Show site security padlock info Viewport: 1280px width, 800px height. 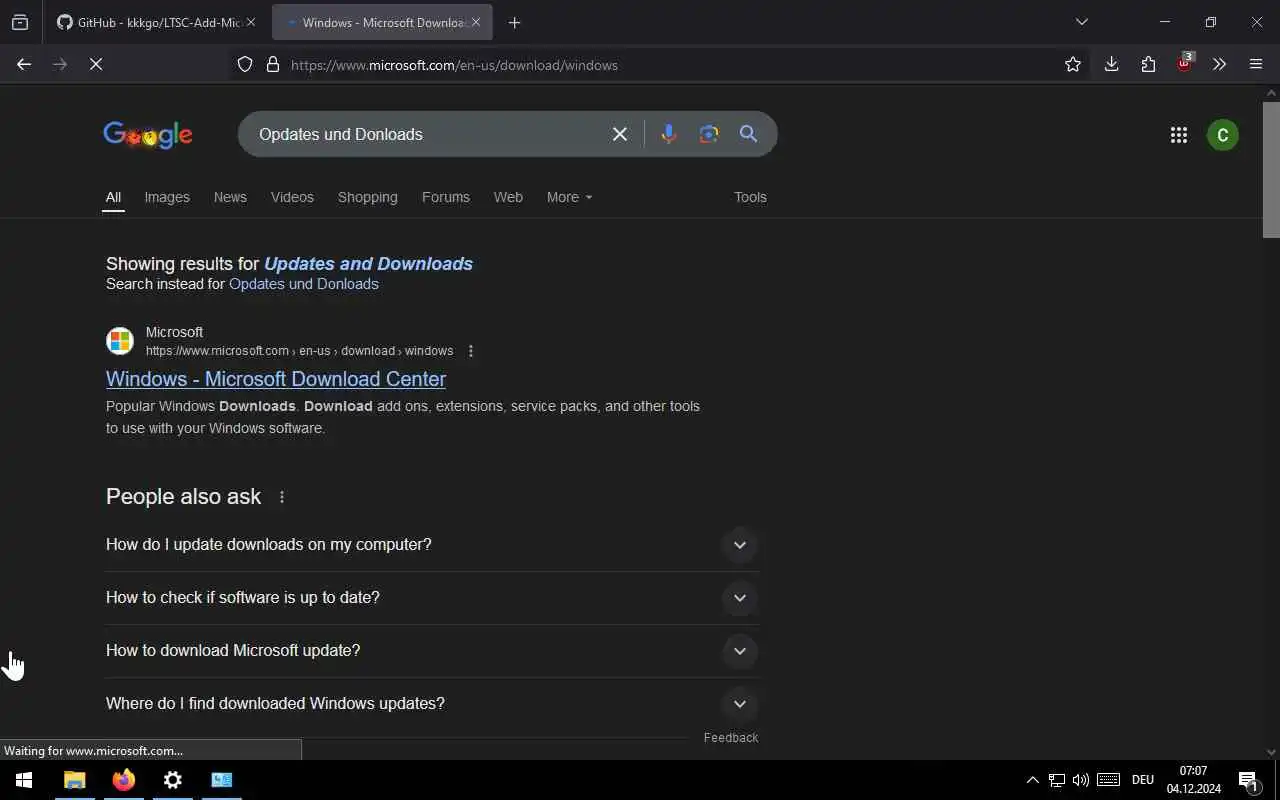pos(273,65)
